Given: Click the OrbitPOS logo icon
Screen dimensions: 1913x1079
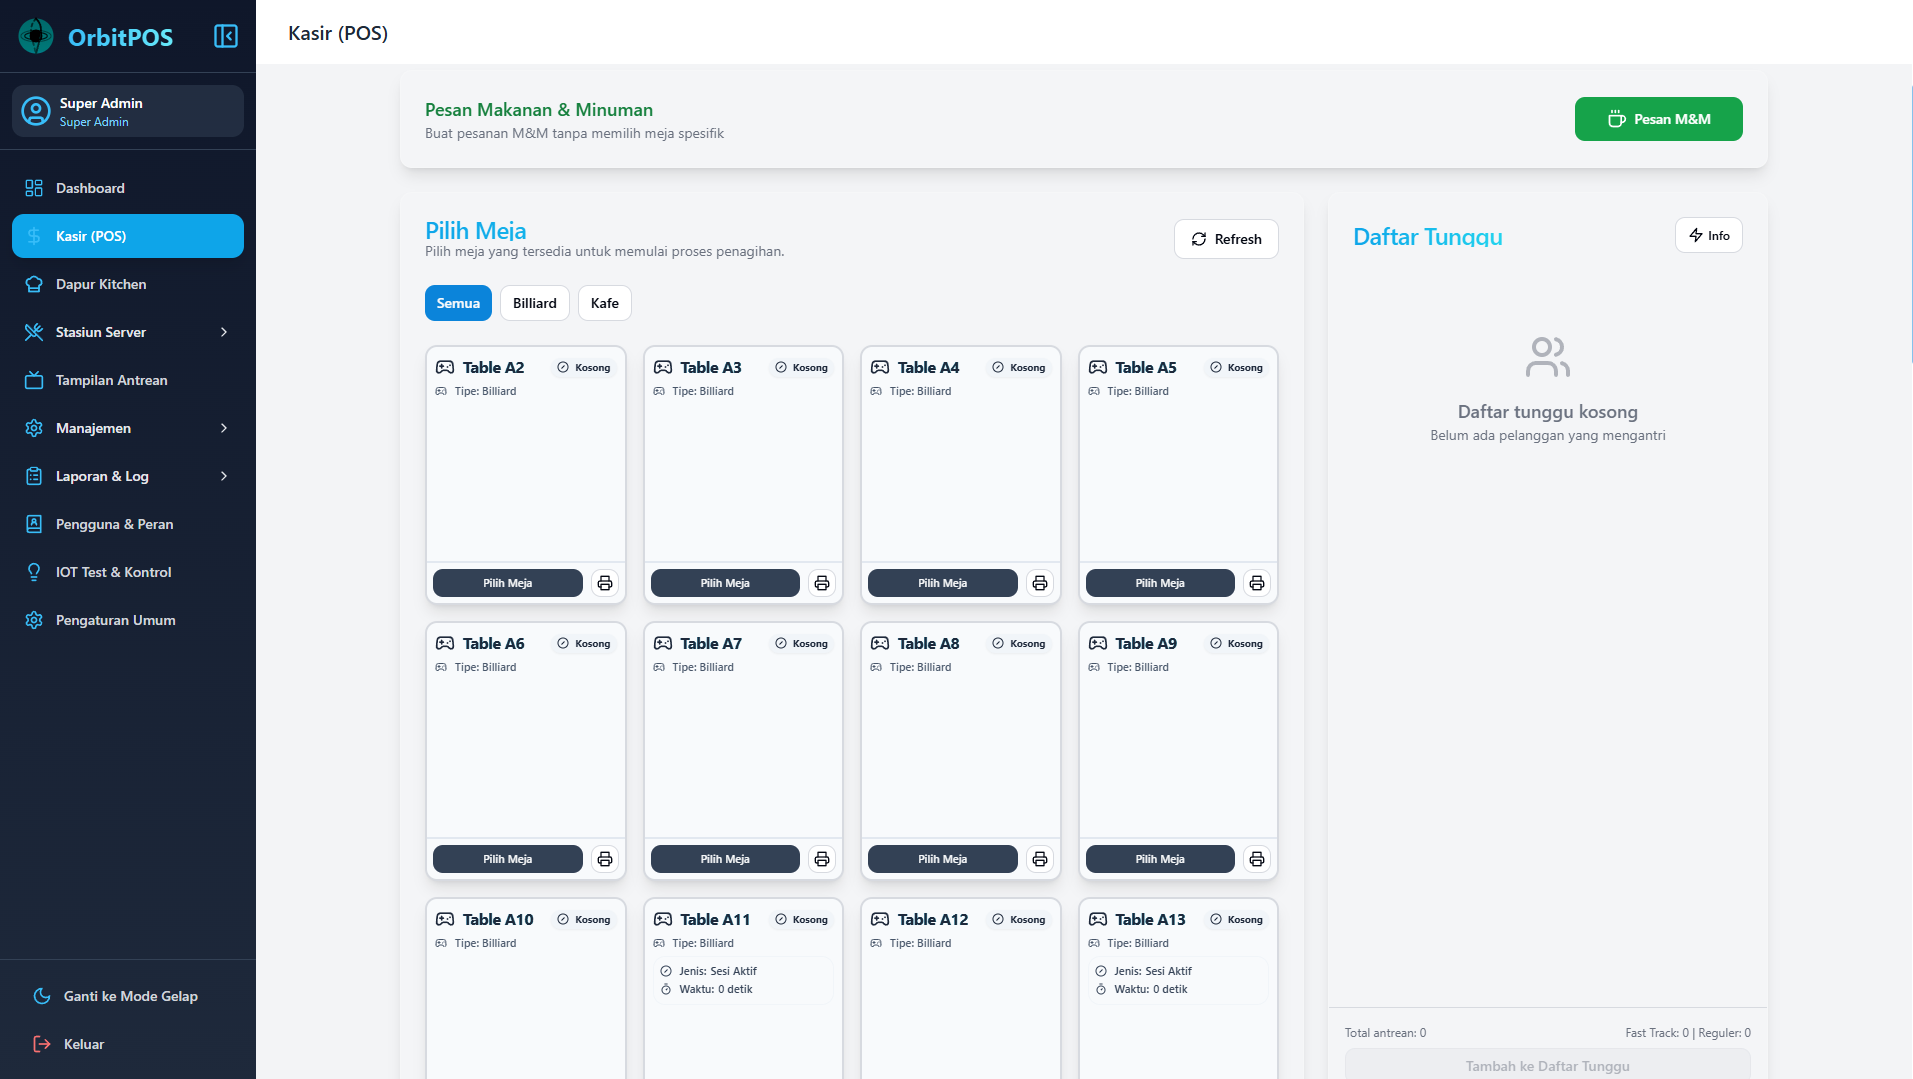Looking at the screenshot, I should click(x=36, y=37).
